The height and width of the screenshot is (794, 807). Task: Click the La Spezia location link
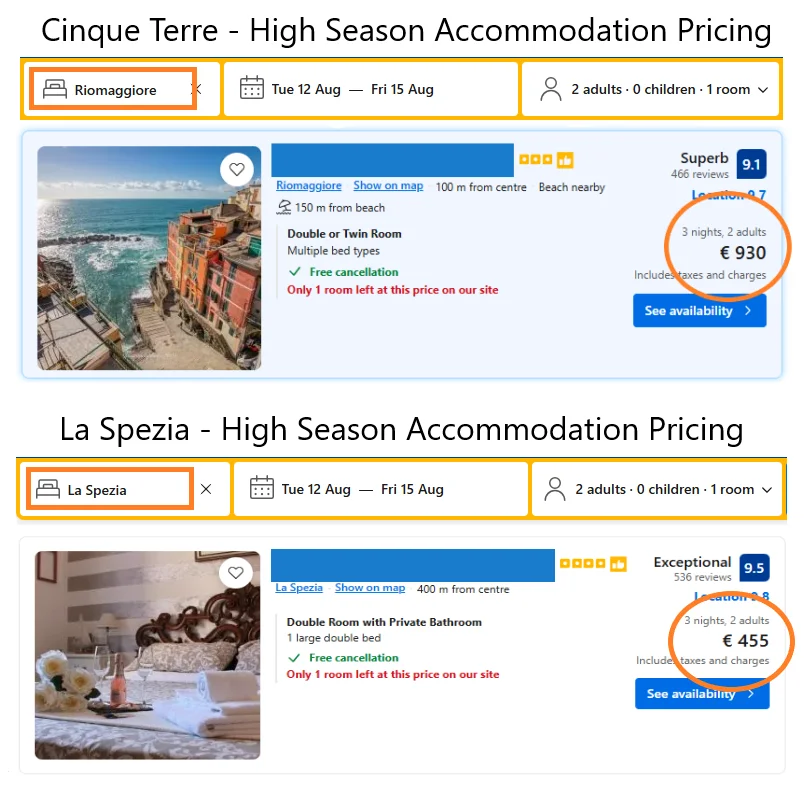[x=299, y=588]
